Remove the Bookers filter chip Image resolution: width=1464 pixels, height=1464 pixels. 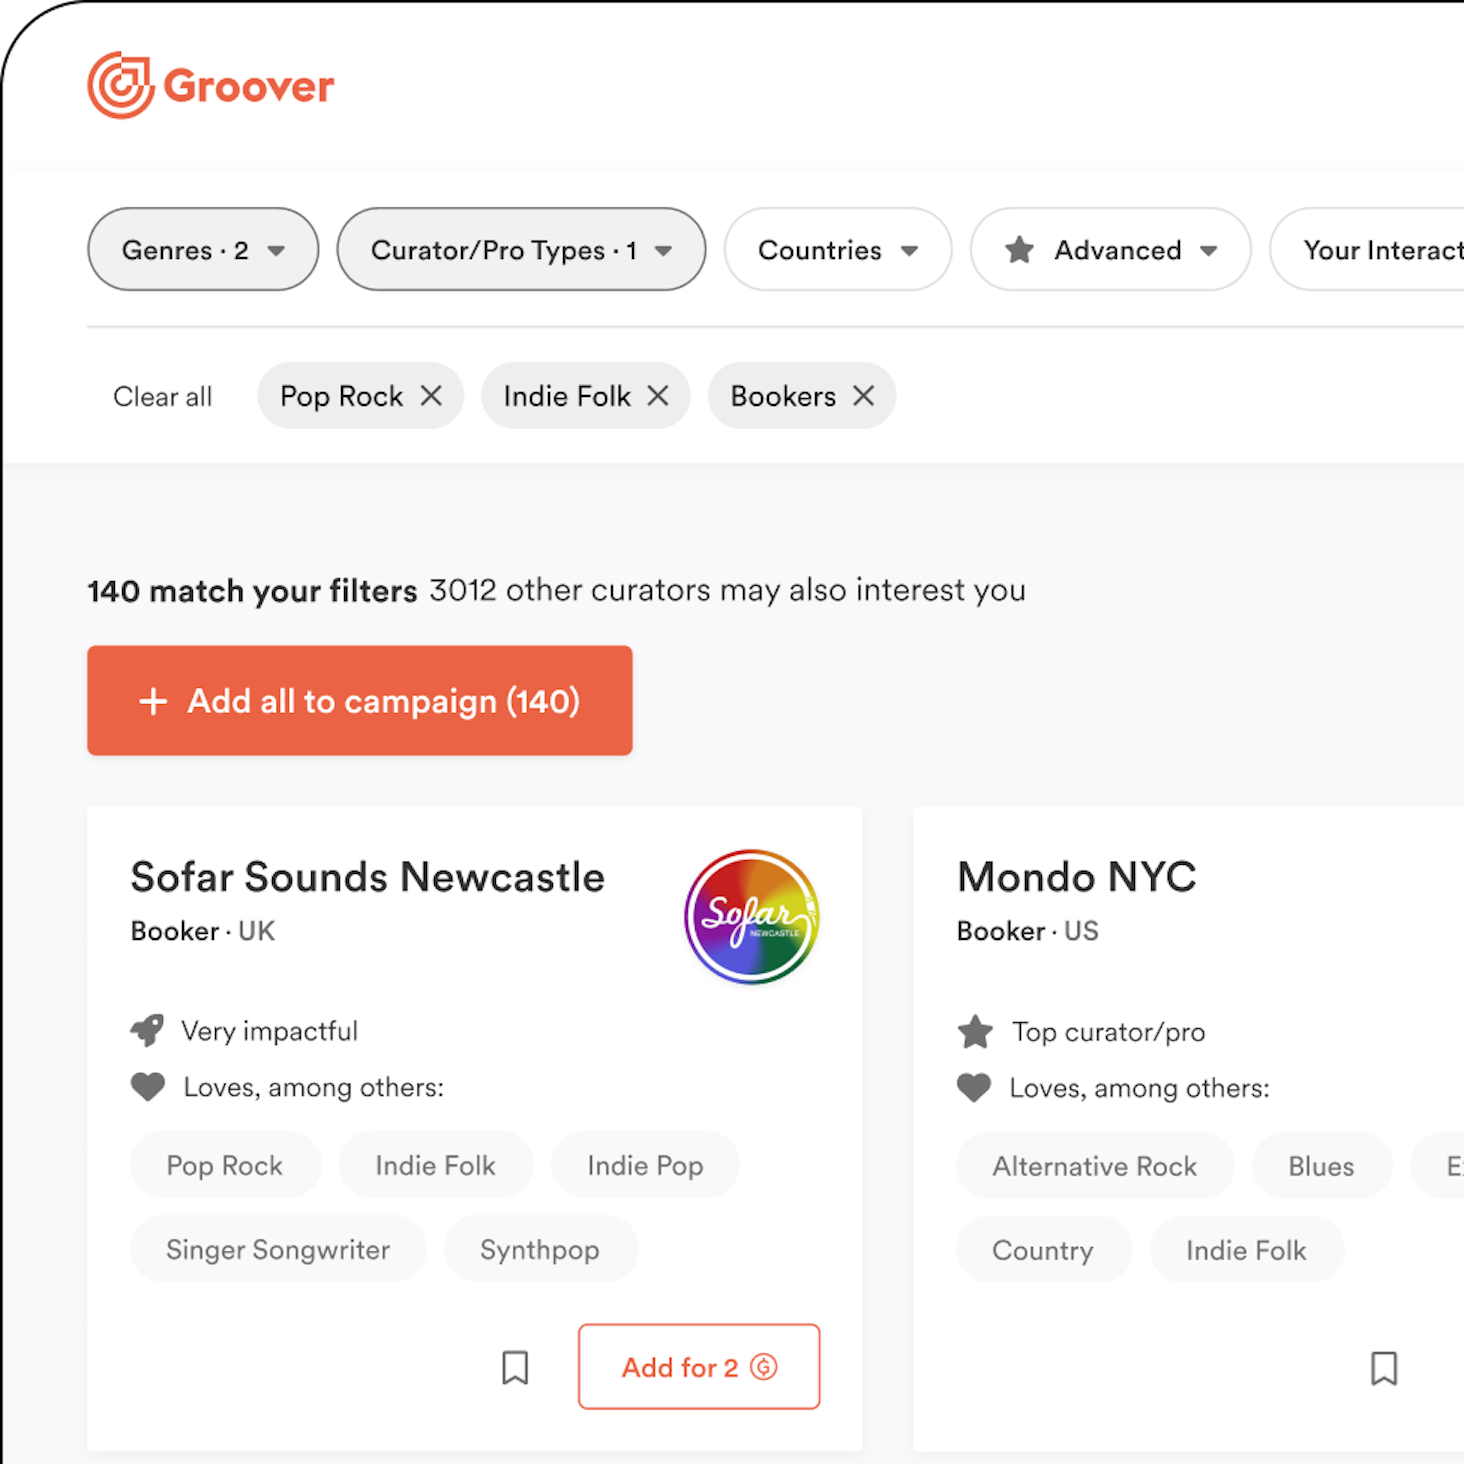(863, 396)
